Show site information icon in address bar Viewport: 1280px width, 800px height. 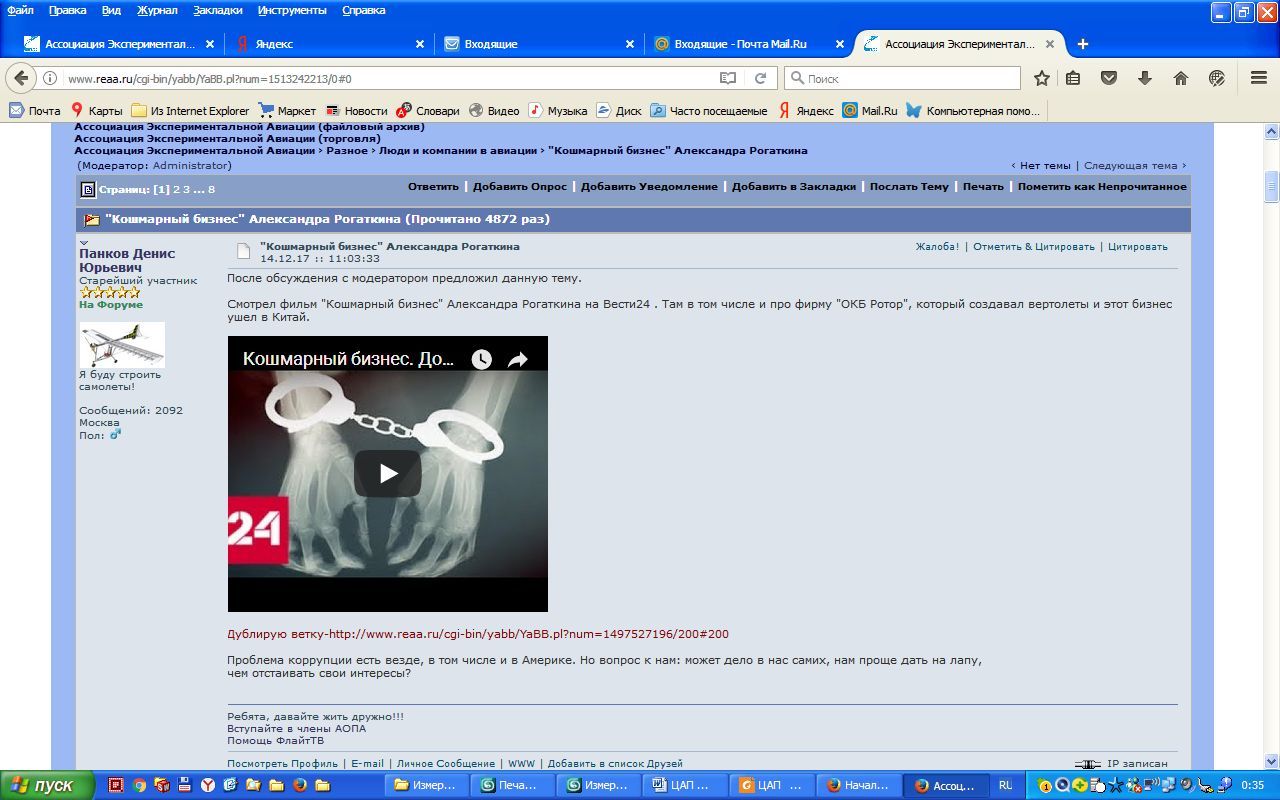coord(50,78)
